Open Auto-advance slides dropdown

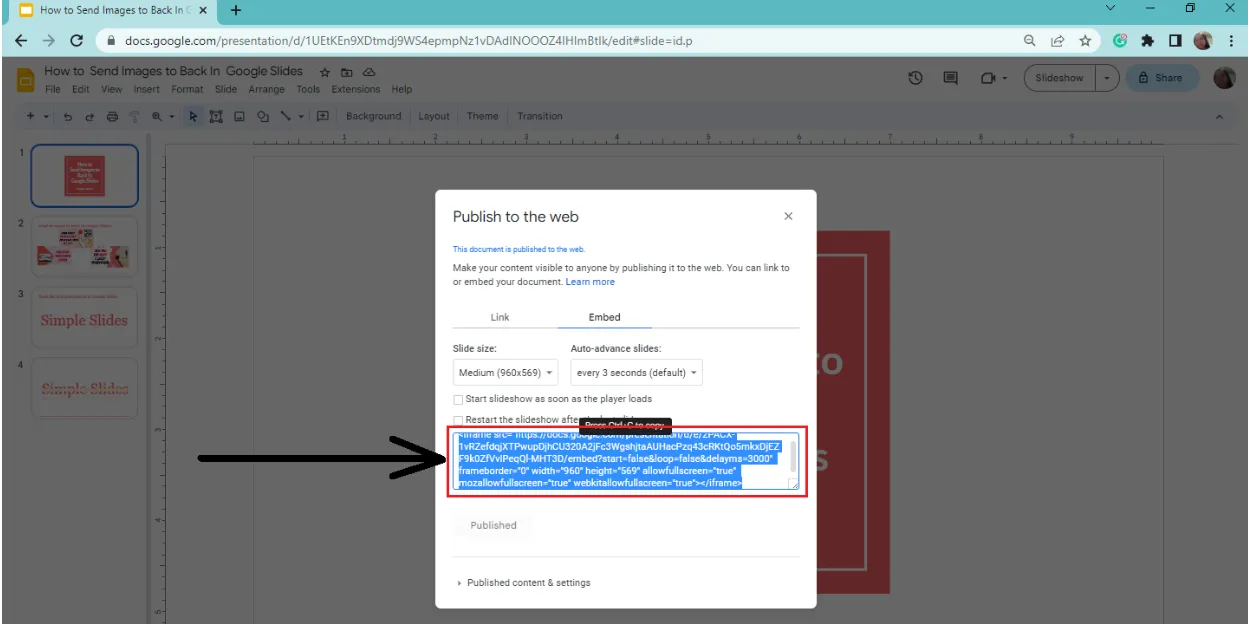click(637, 373)
